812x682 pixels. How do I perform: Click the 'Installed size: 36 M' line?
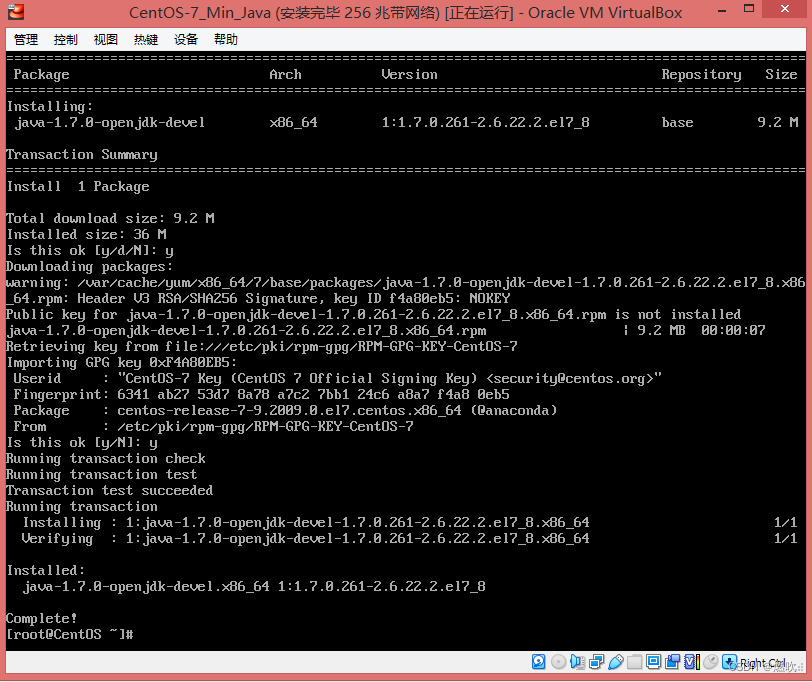[86, 234]
